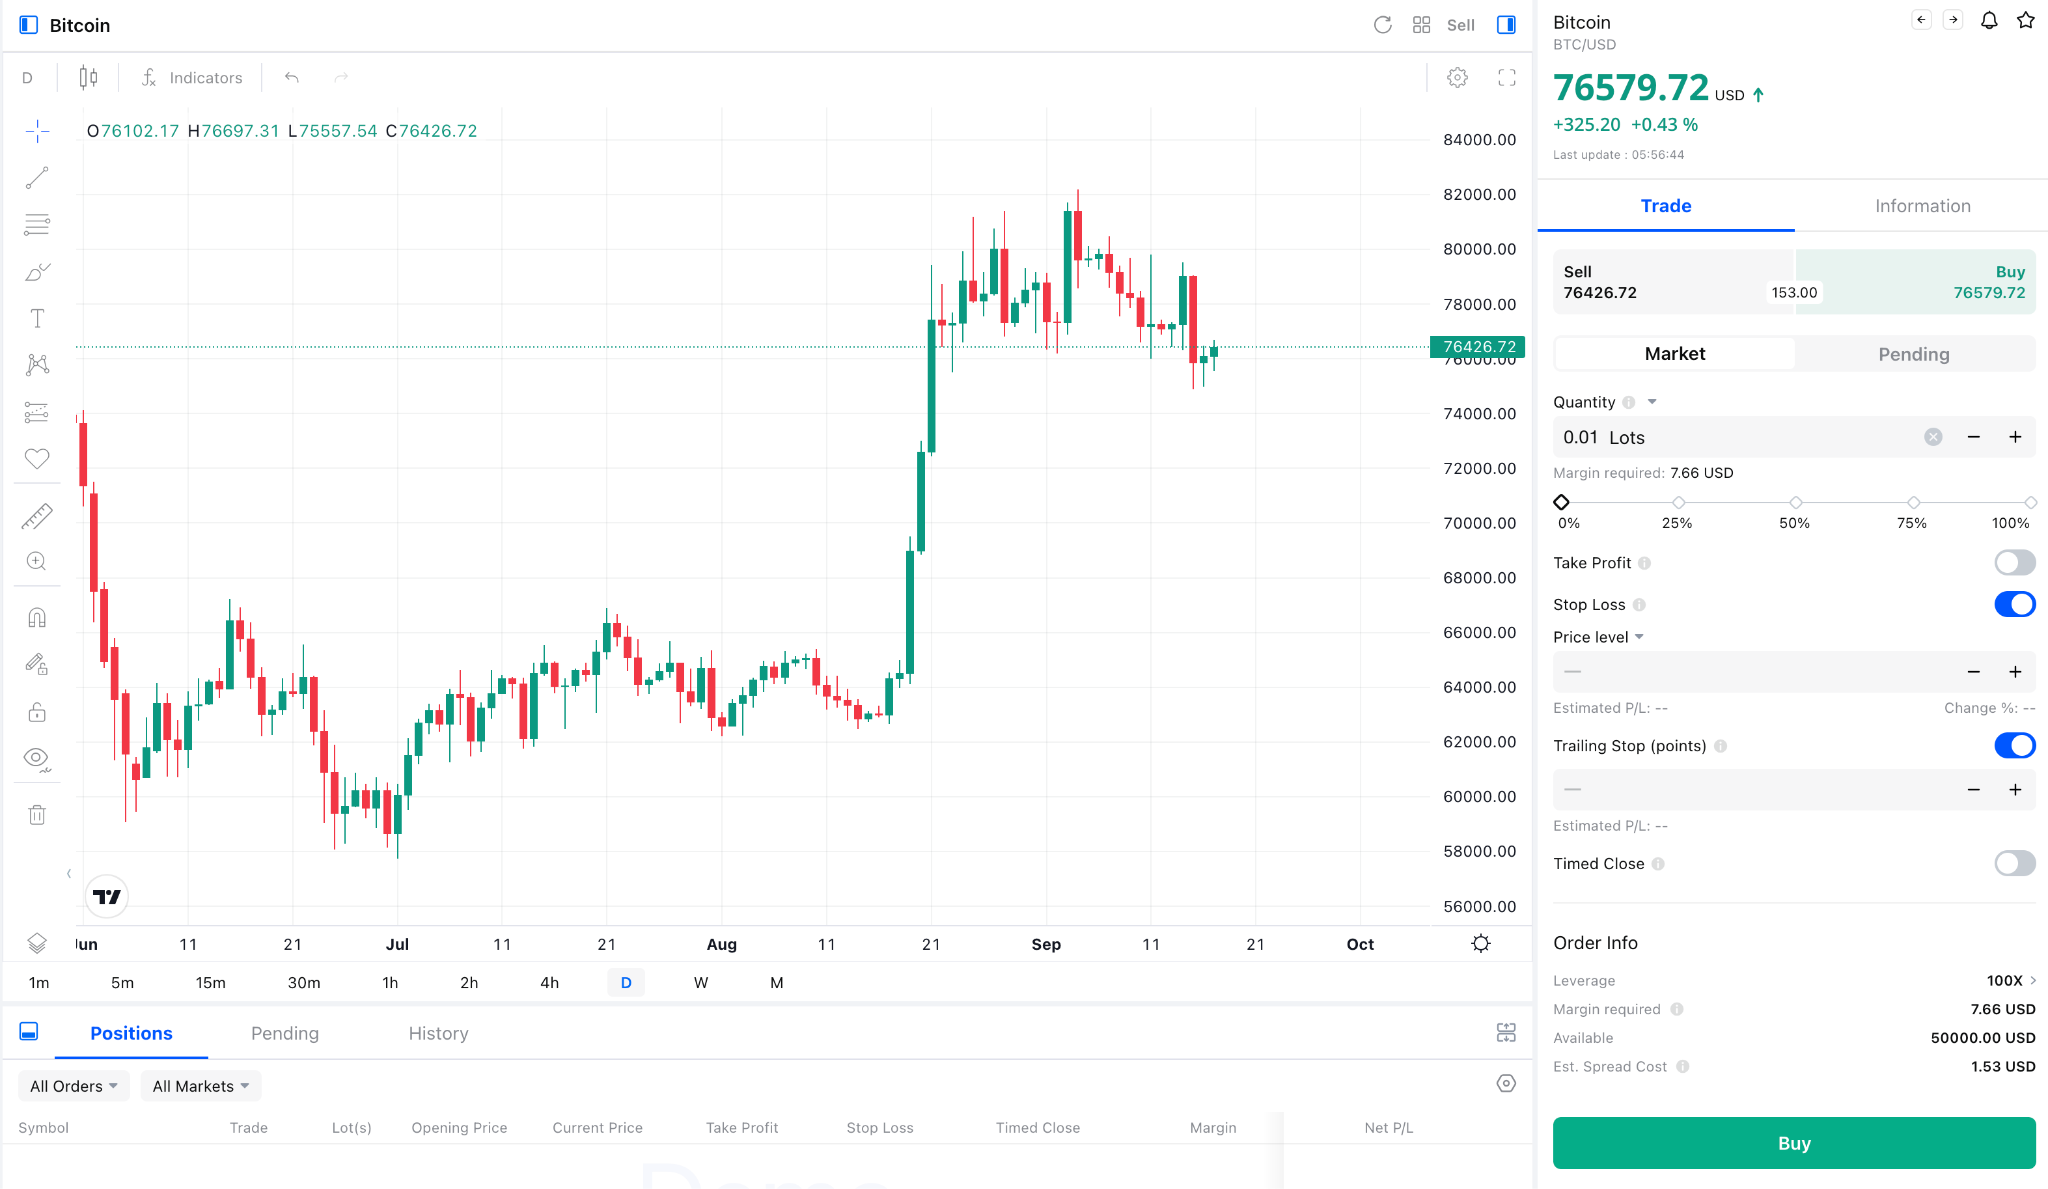The image size is (2048, 1189).
Task: Open positions table layout icon
Action: click(x=1506, y=1033)
